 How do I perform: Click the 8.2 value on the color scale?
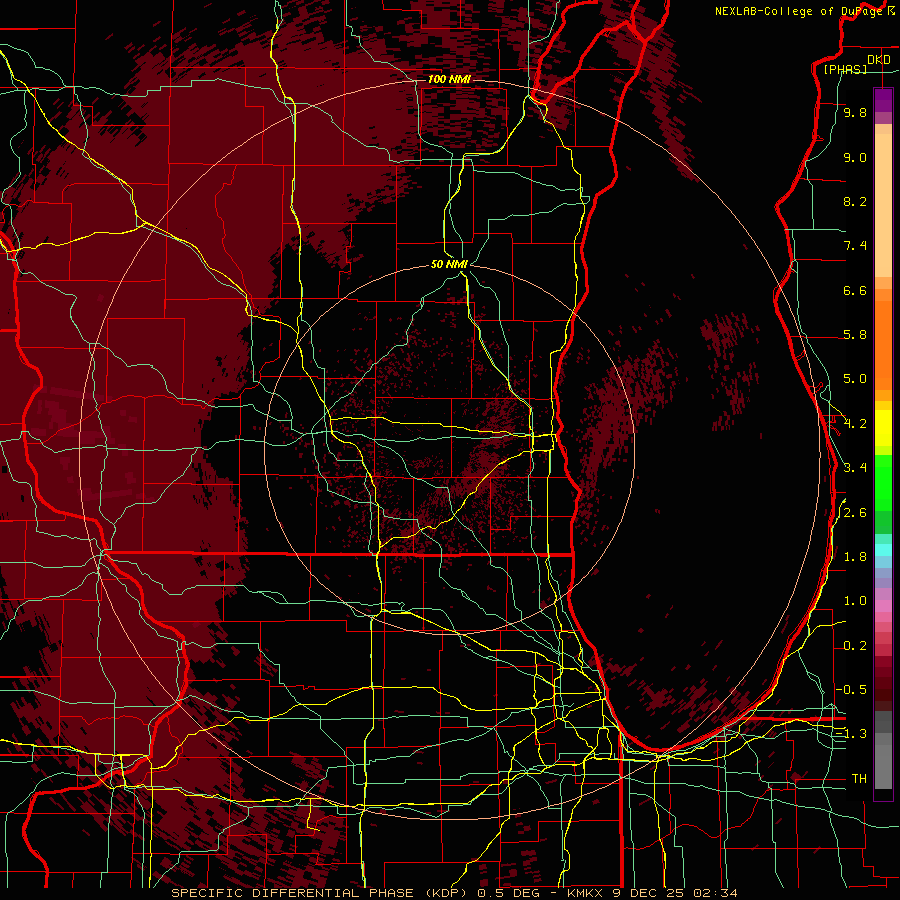point(855,201)
